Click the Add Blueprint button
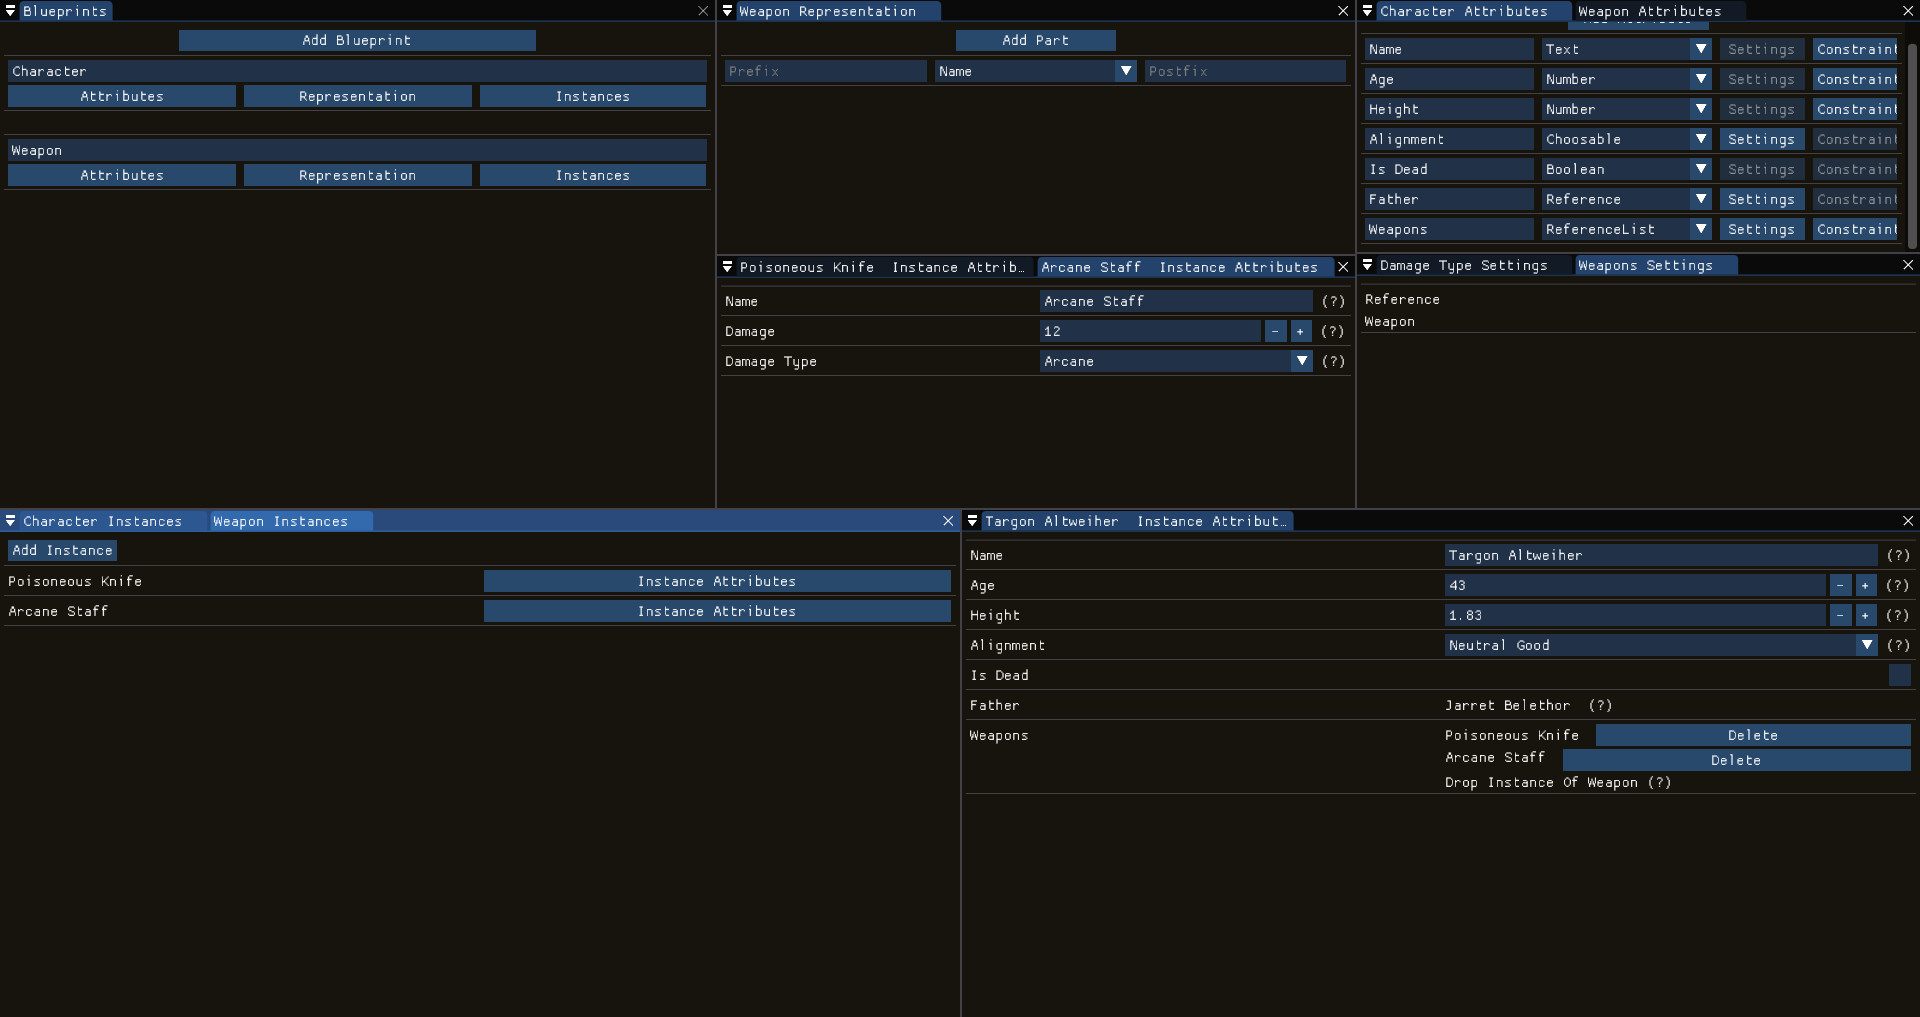The height and width of the screenshot is (1017, 1920). point(357,40)
